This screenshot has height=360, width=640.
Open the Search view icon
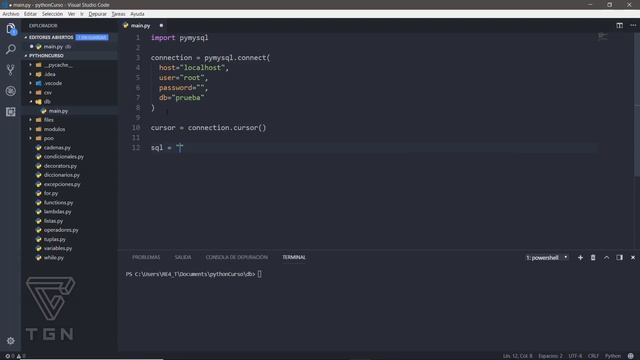tap(11, 49)
